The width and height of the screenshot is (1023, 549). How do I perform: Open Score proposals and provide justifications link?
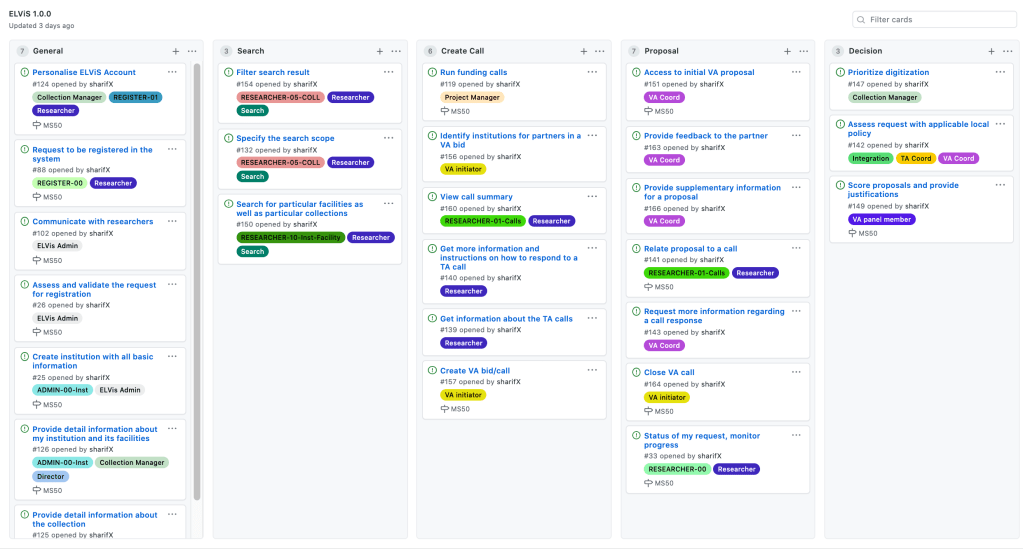(x=903, y=185)
